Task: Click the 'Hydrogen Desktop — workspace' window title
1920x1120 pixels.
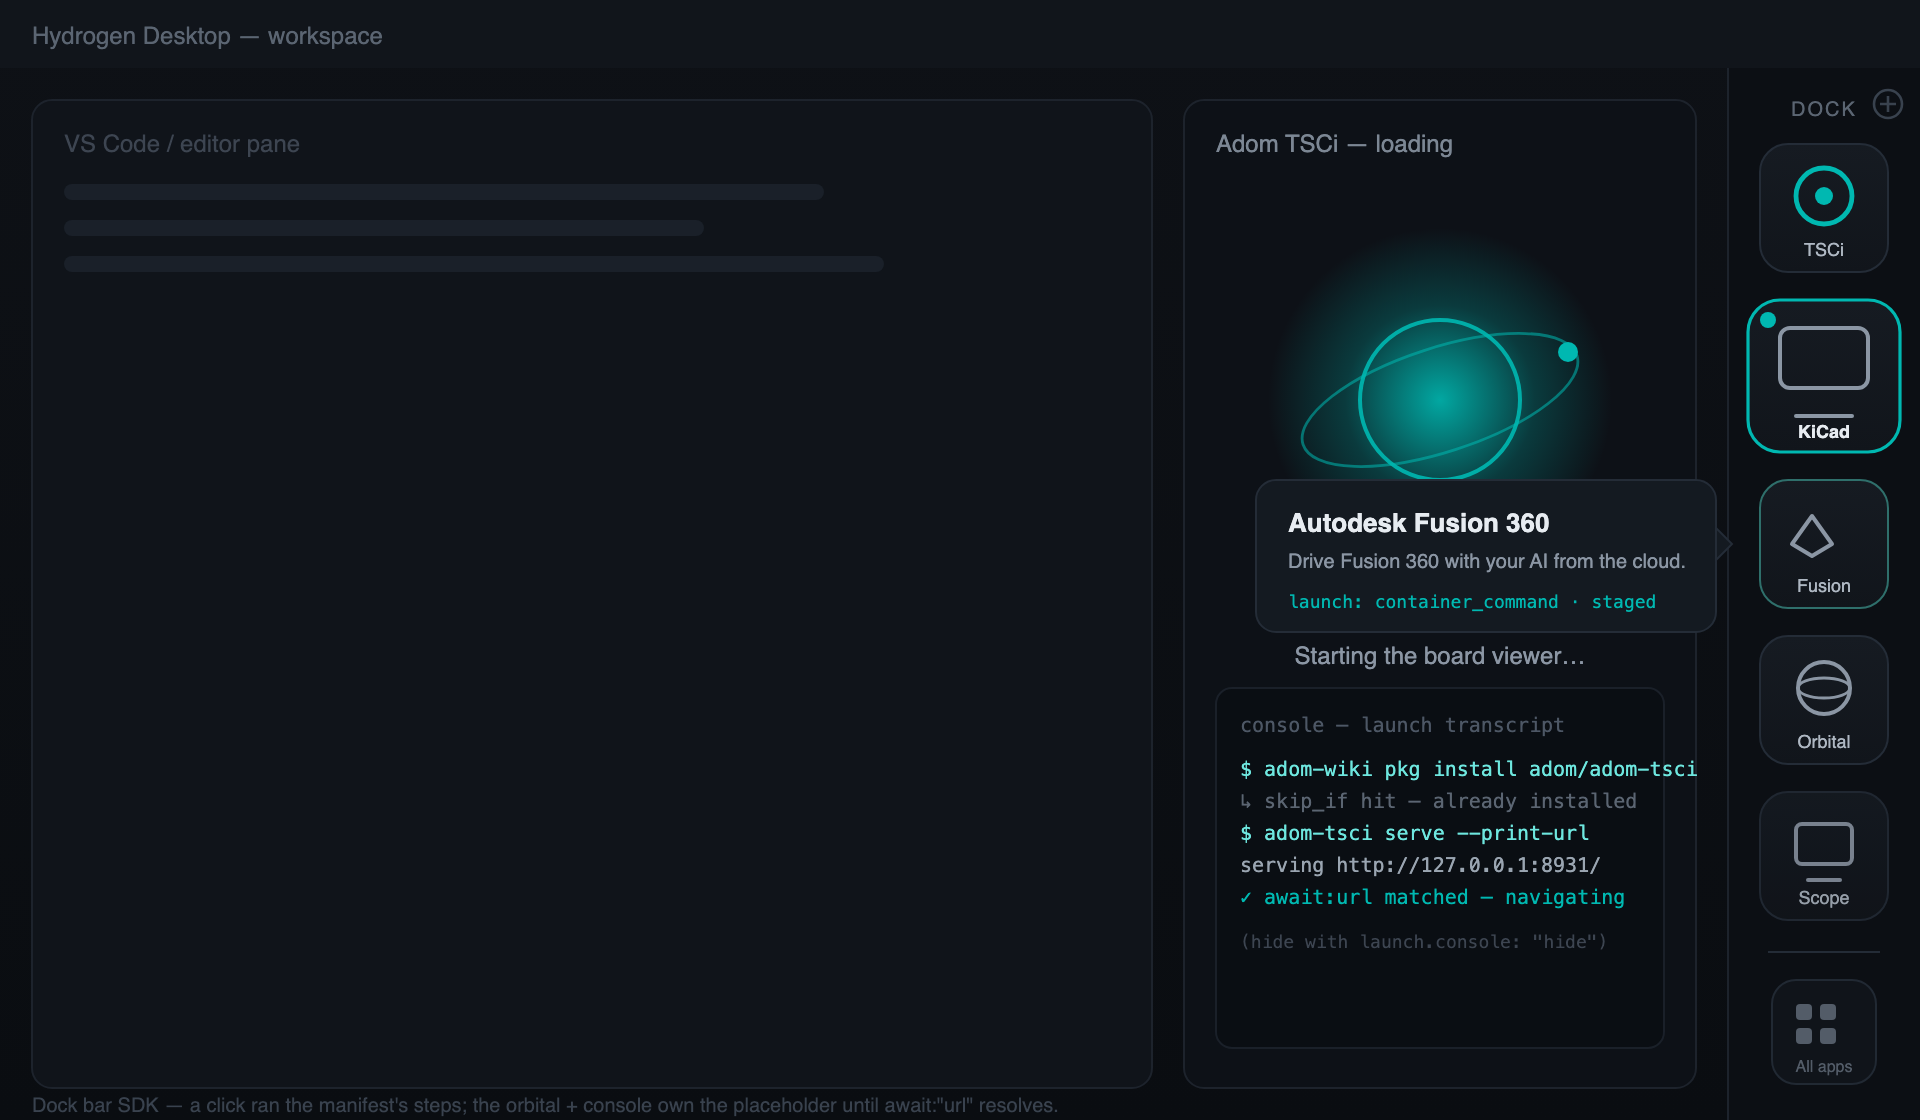Action: pyautogui.click(x=207, y=36)
